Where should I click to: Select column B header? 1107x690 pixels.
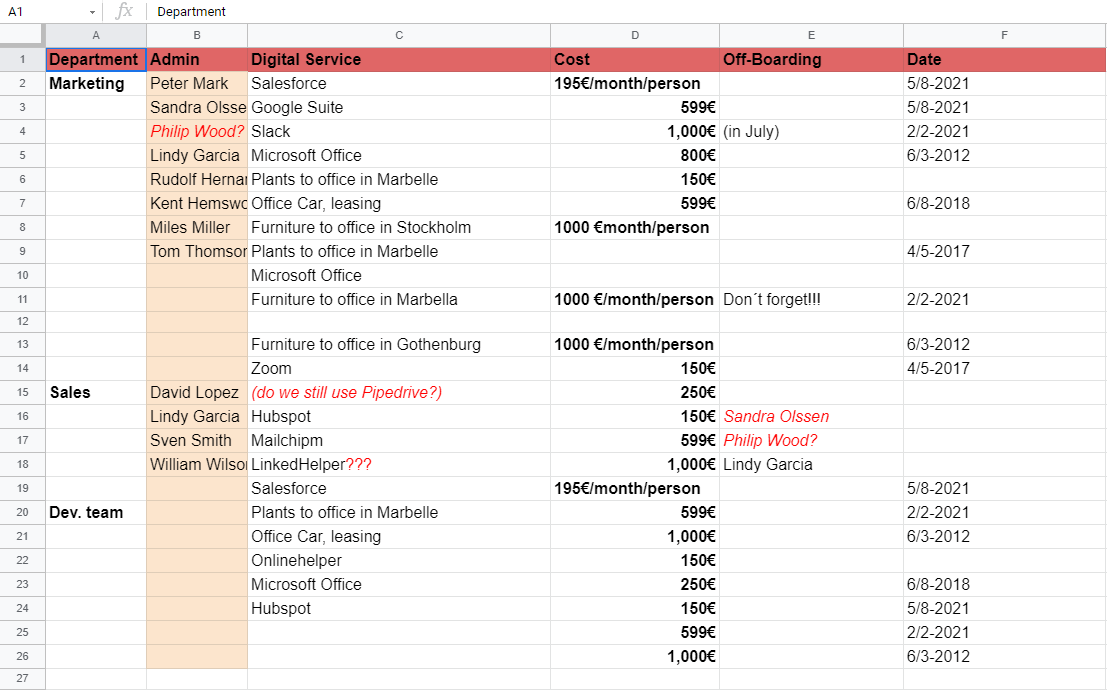197,35
